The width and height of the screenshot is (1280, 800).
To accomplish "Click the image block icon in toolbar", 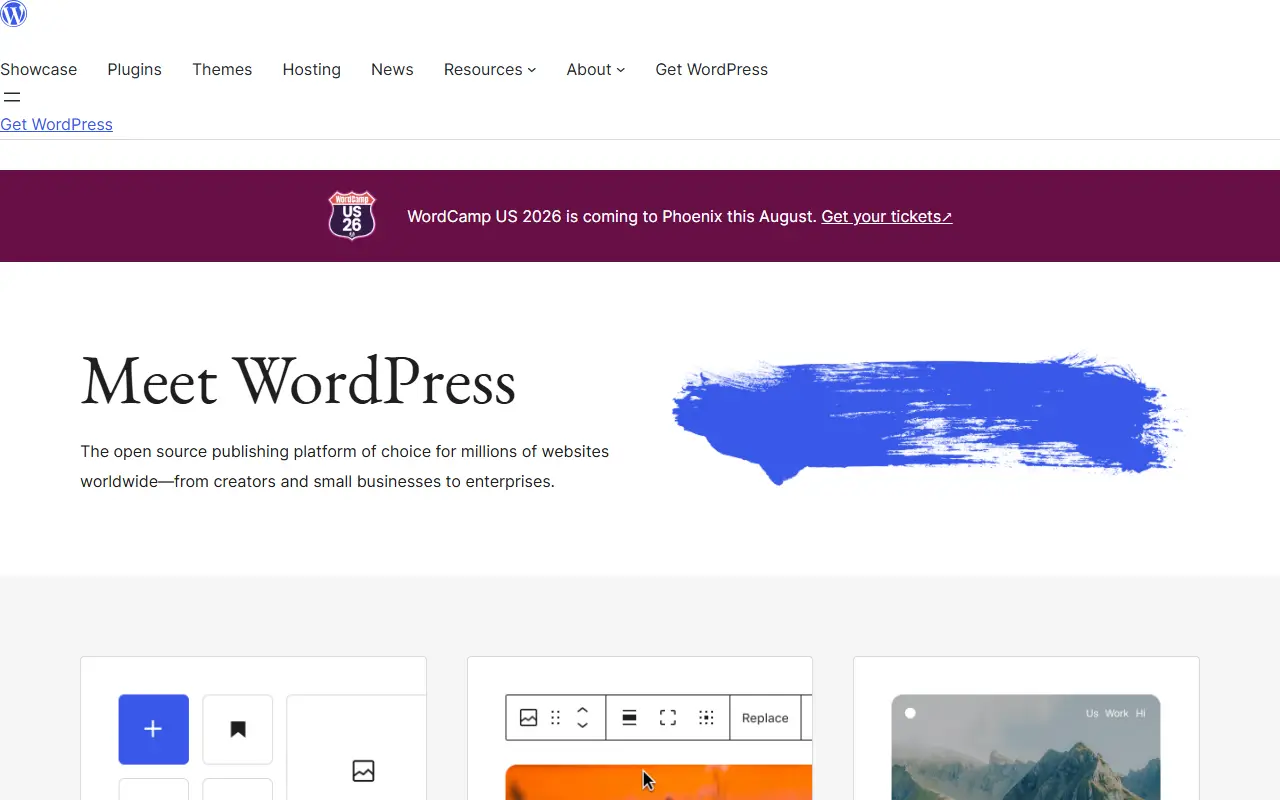I will point(529,718).
